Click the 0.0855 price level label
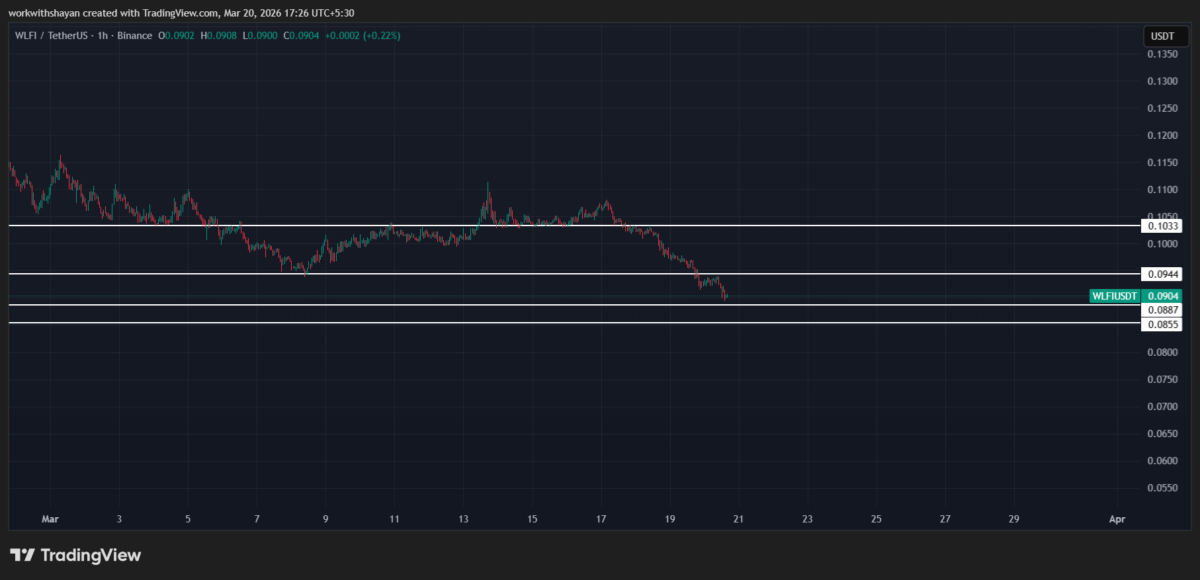This screenshot has height=580, width=1200. pyautogui.click(x=1163, y=325)
